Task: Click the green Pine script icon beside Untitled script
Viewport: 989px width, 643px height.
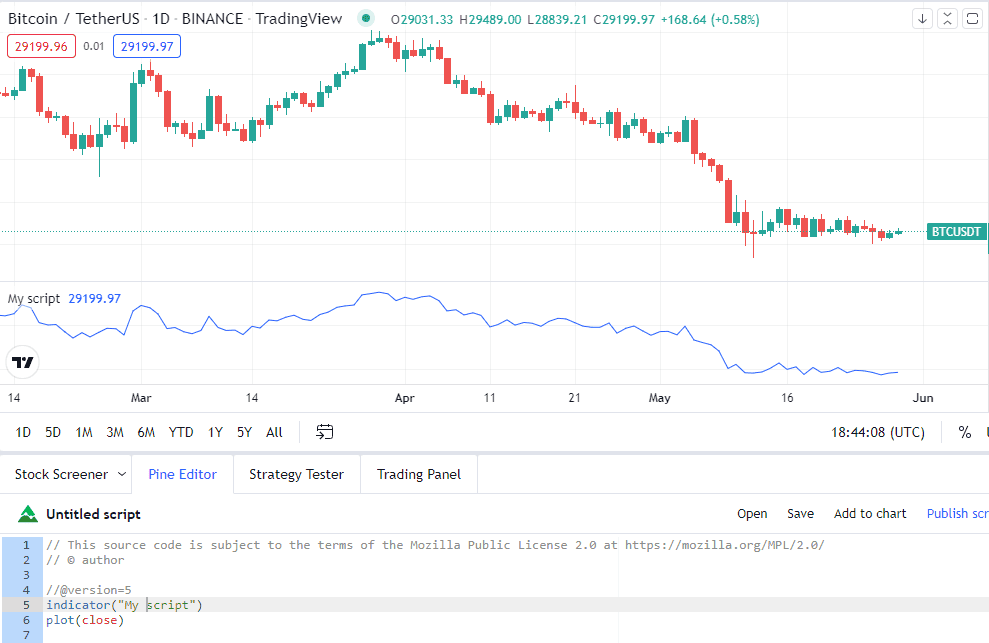Action: pyautogui.click(x=28, y=514)
